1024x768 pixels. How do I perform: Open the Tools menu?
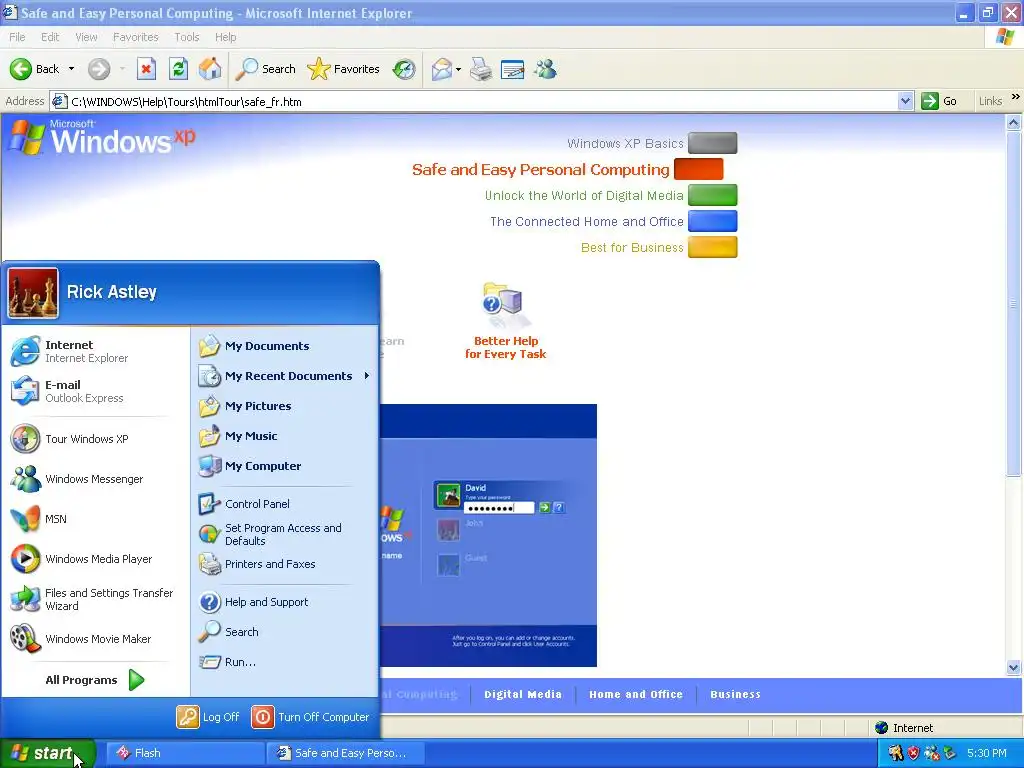tap(186, 37)
